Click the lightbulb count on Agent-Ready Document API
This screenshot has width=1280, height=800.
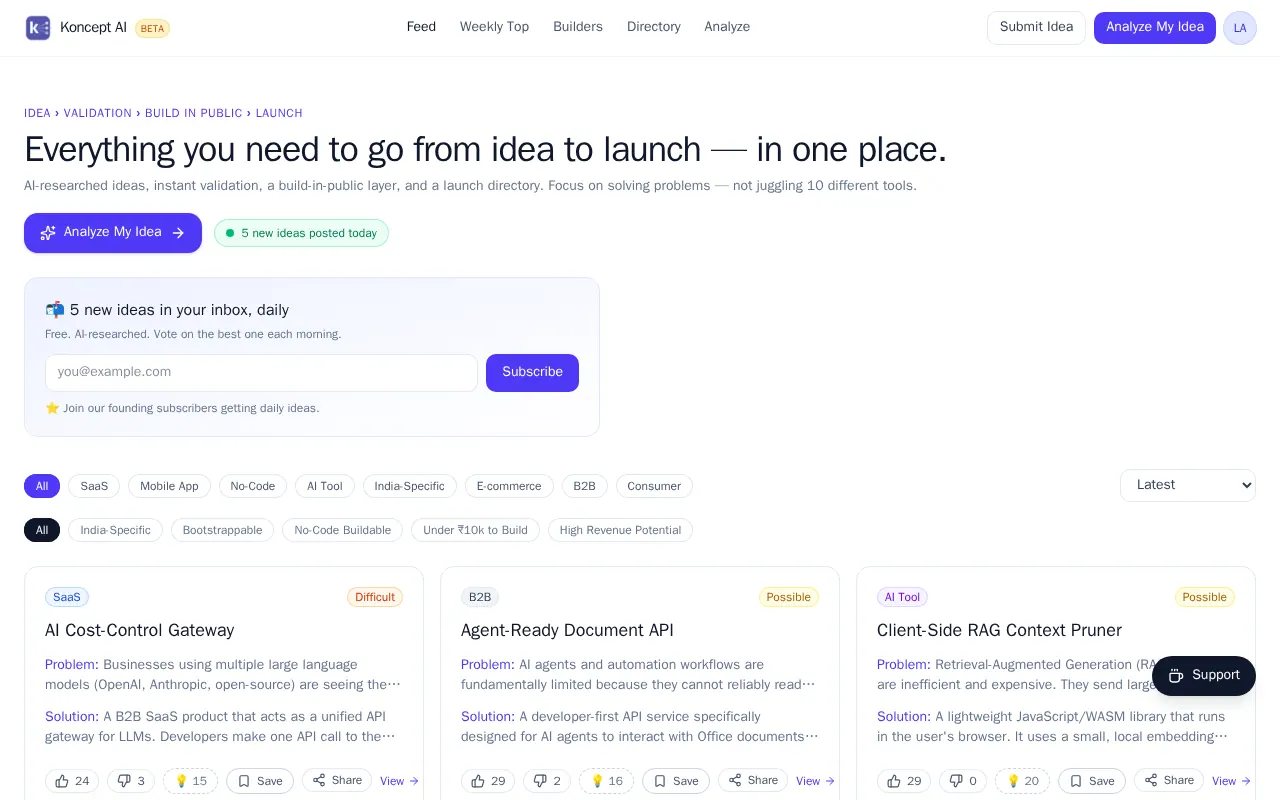(606, 781)
